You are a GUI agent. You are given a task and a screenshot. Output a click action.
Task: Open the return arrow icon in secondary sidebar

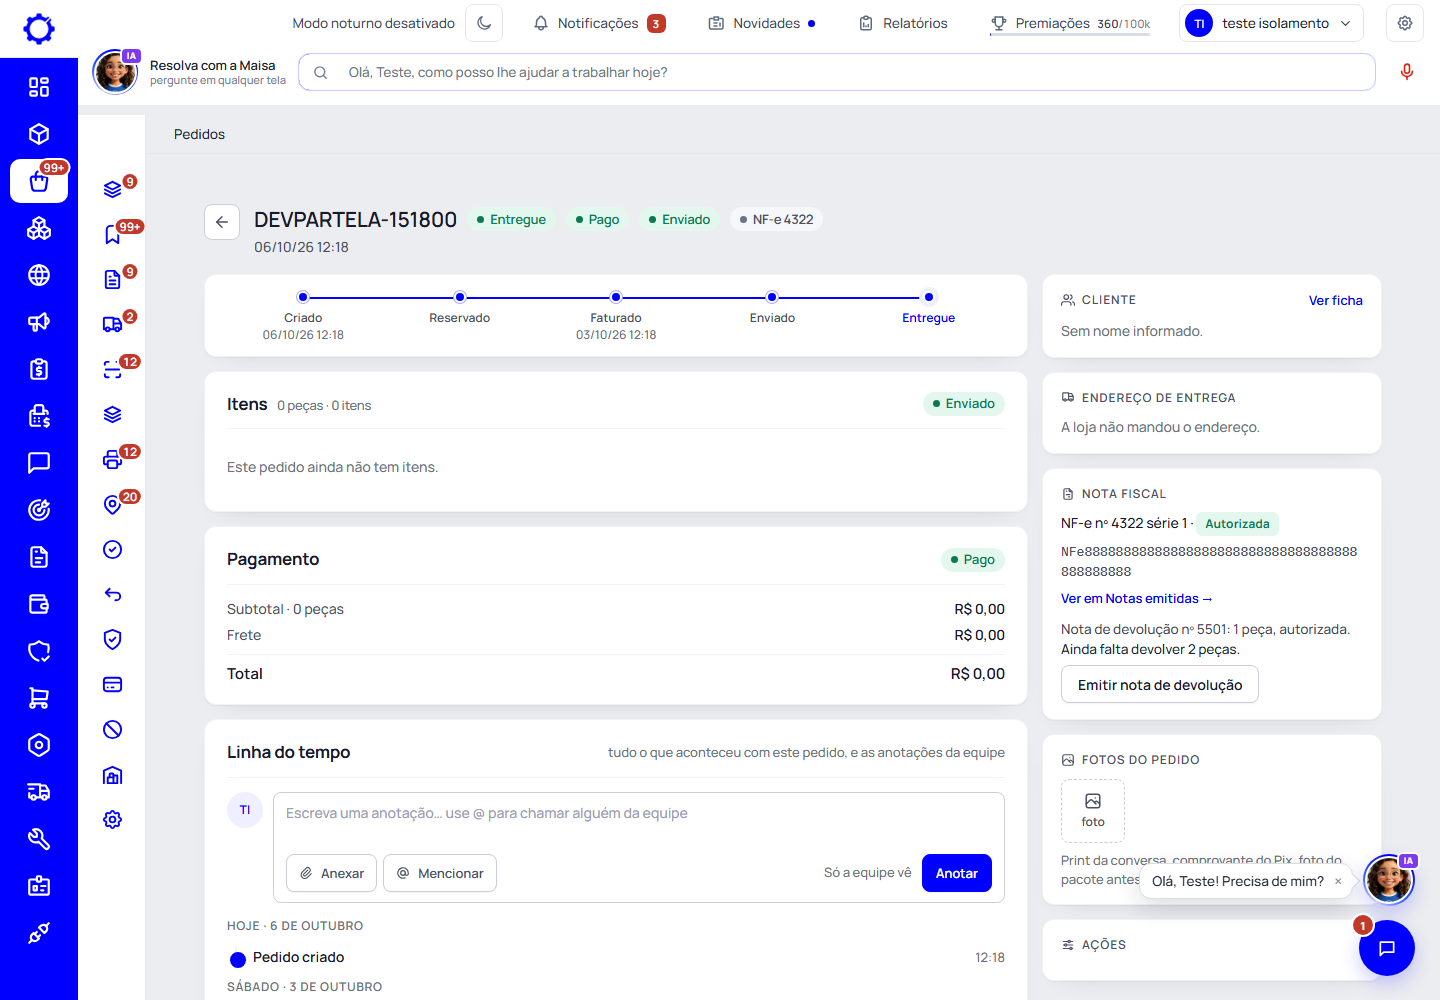coord(113,594)
